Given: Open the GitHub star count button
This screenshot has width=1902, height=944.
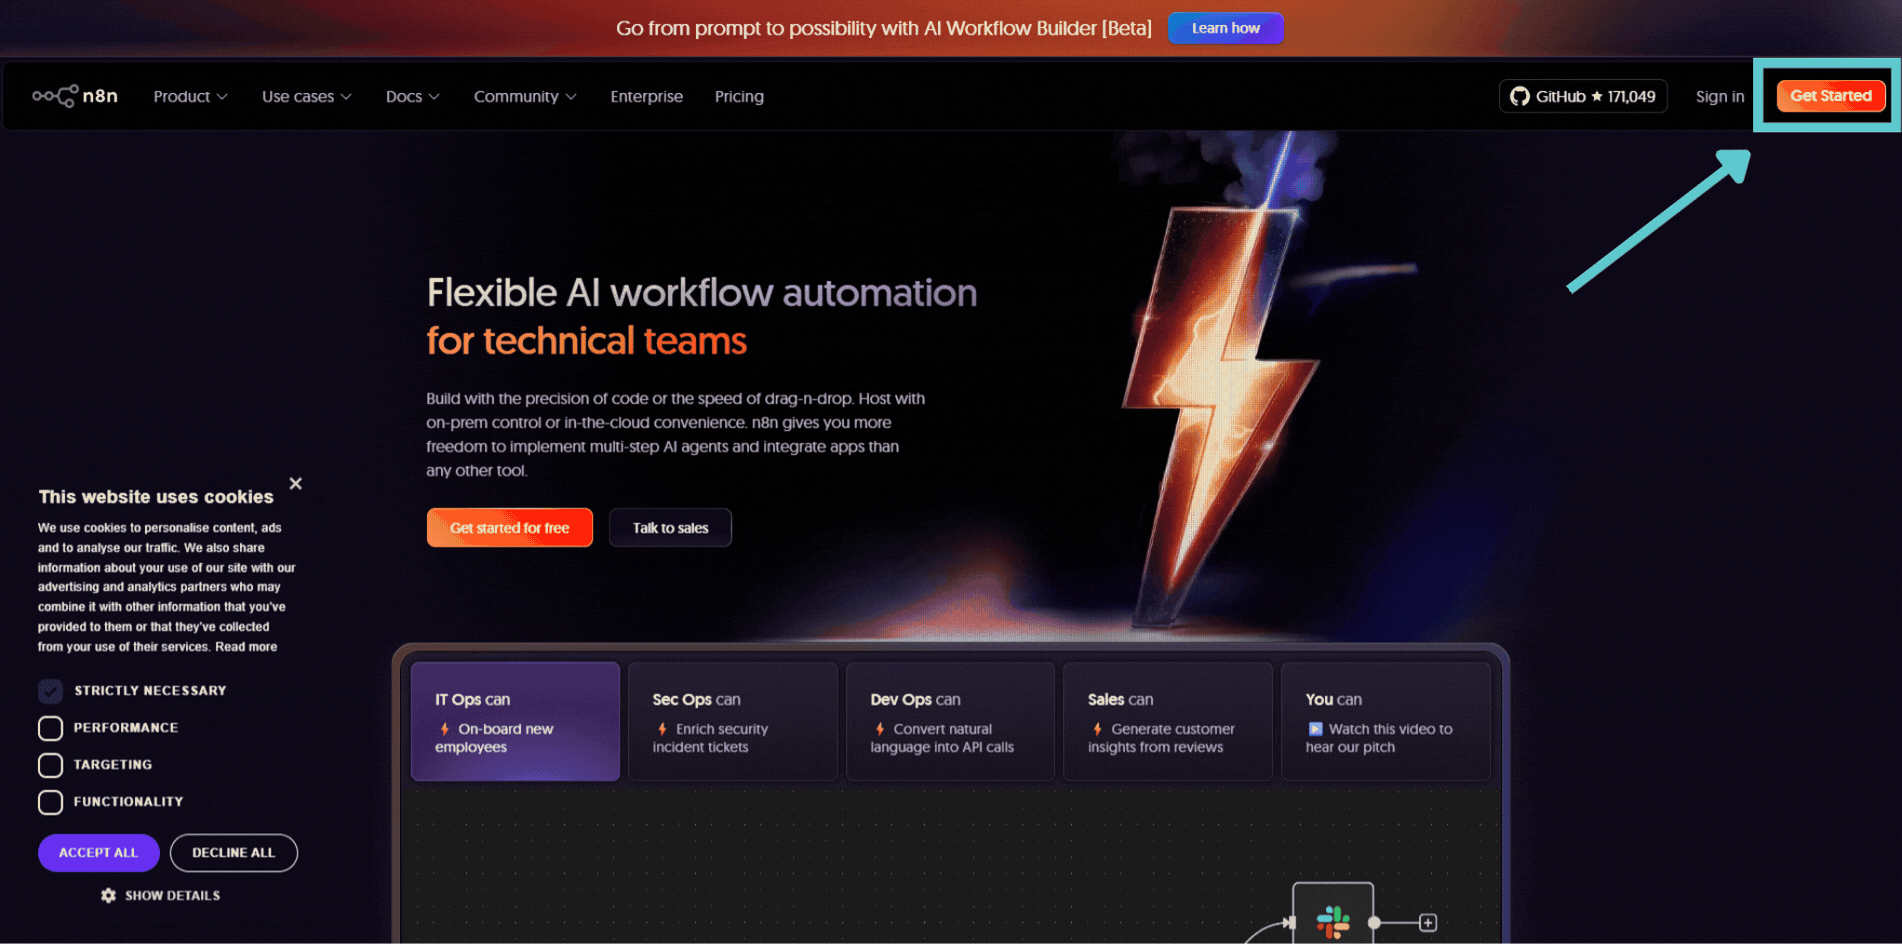Looking at the screenshot, I should (x=1583, y=96).
